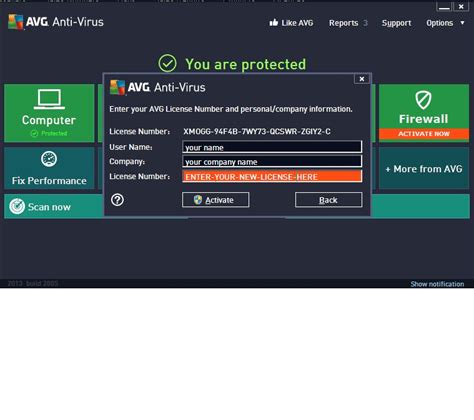Select the existing license number text XMOGG-94F4B

coord(257,131)
